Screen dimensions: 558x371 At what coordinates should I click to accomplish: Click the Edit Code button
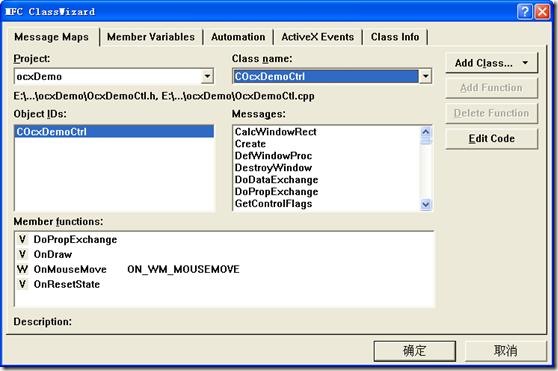point(491,139)
